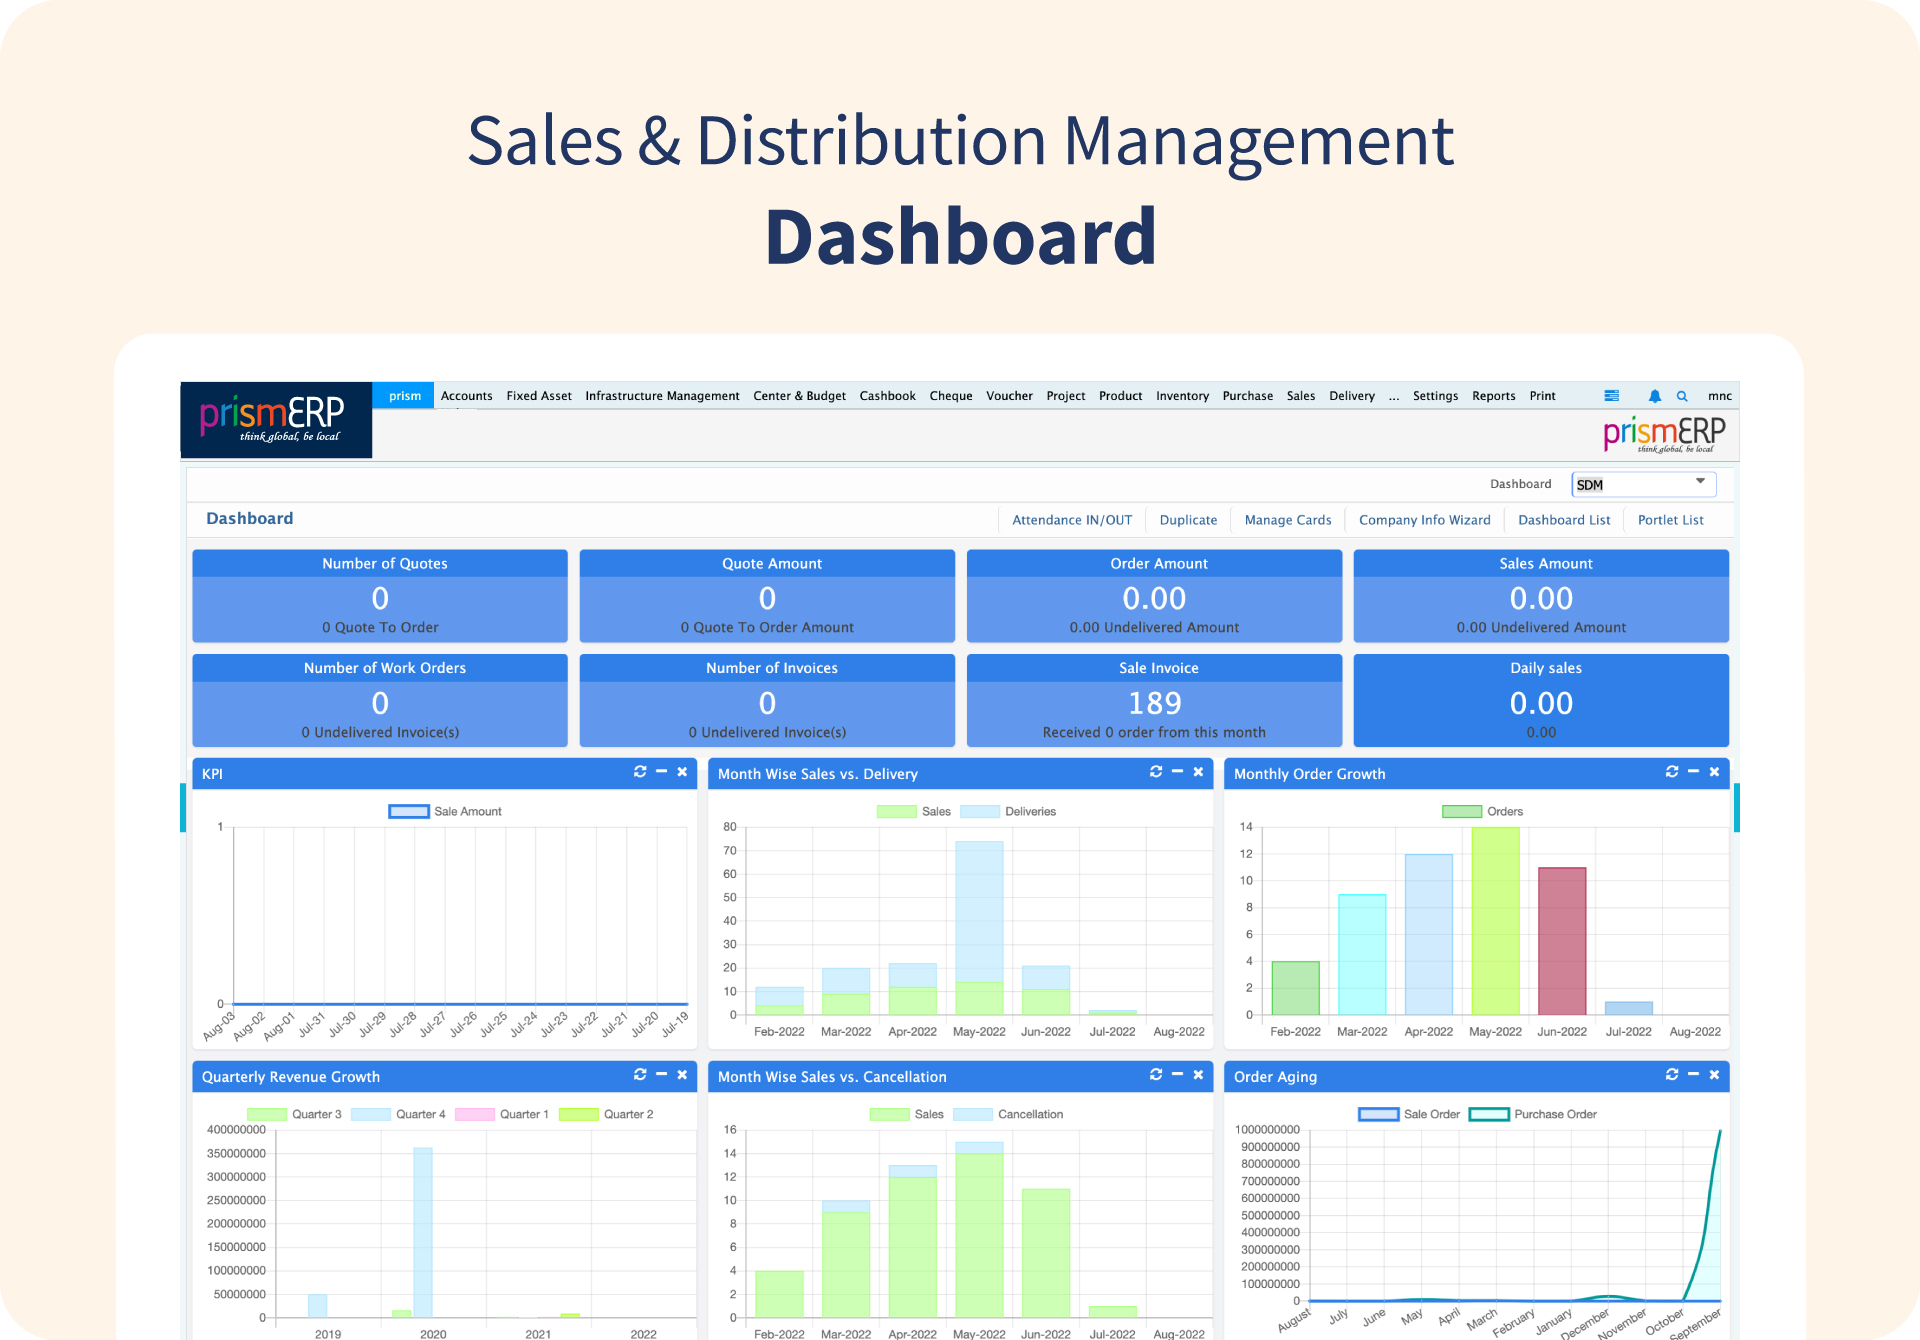The width and height of the screenshot is (1920, 1340).
Task: Click the search magnifier icon
Action: click(x=1682, y=396)
